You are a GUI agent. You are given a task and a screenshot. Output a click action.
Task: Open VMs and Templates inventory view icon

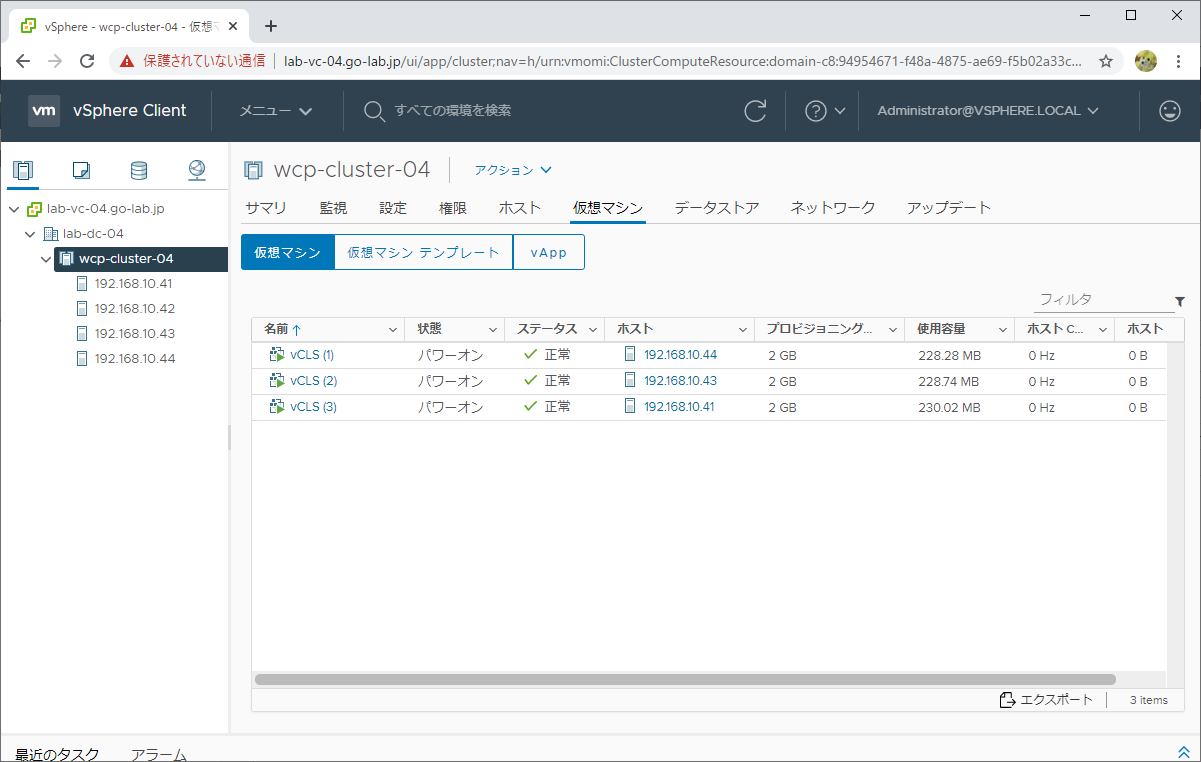pos(81,170)
